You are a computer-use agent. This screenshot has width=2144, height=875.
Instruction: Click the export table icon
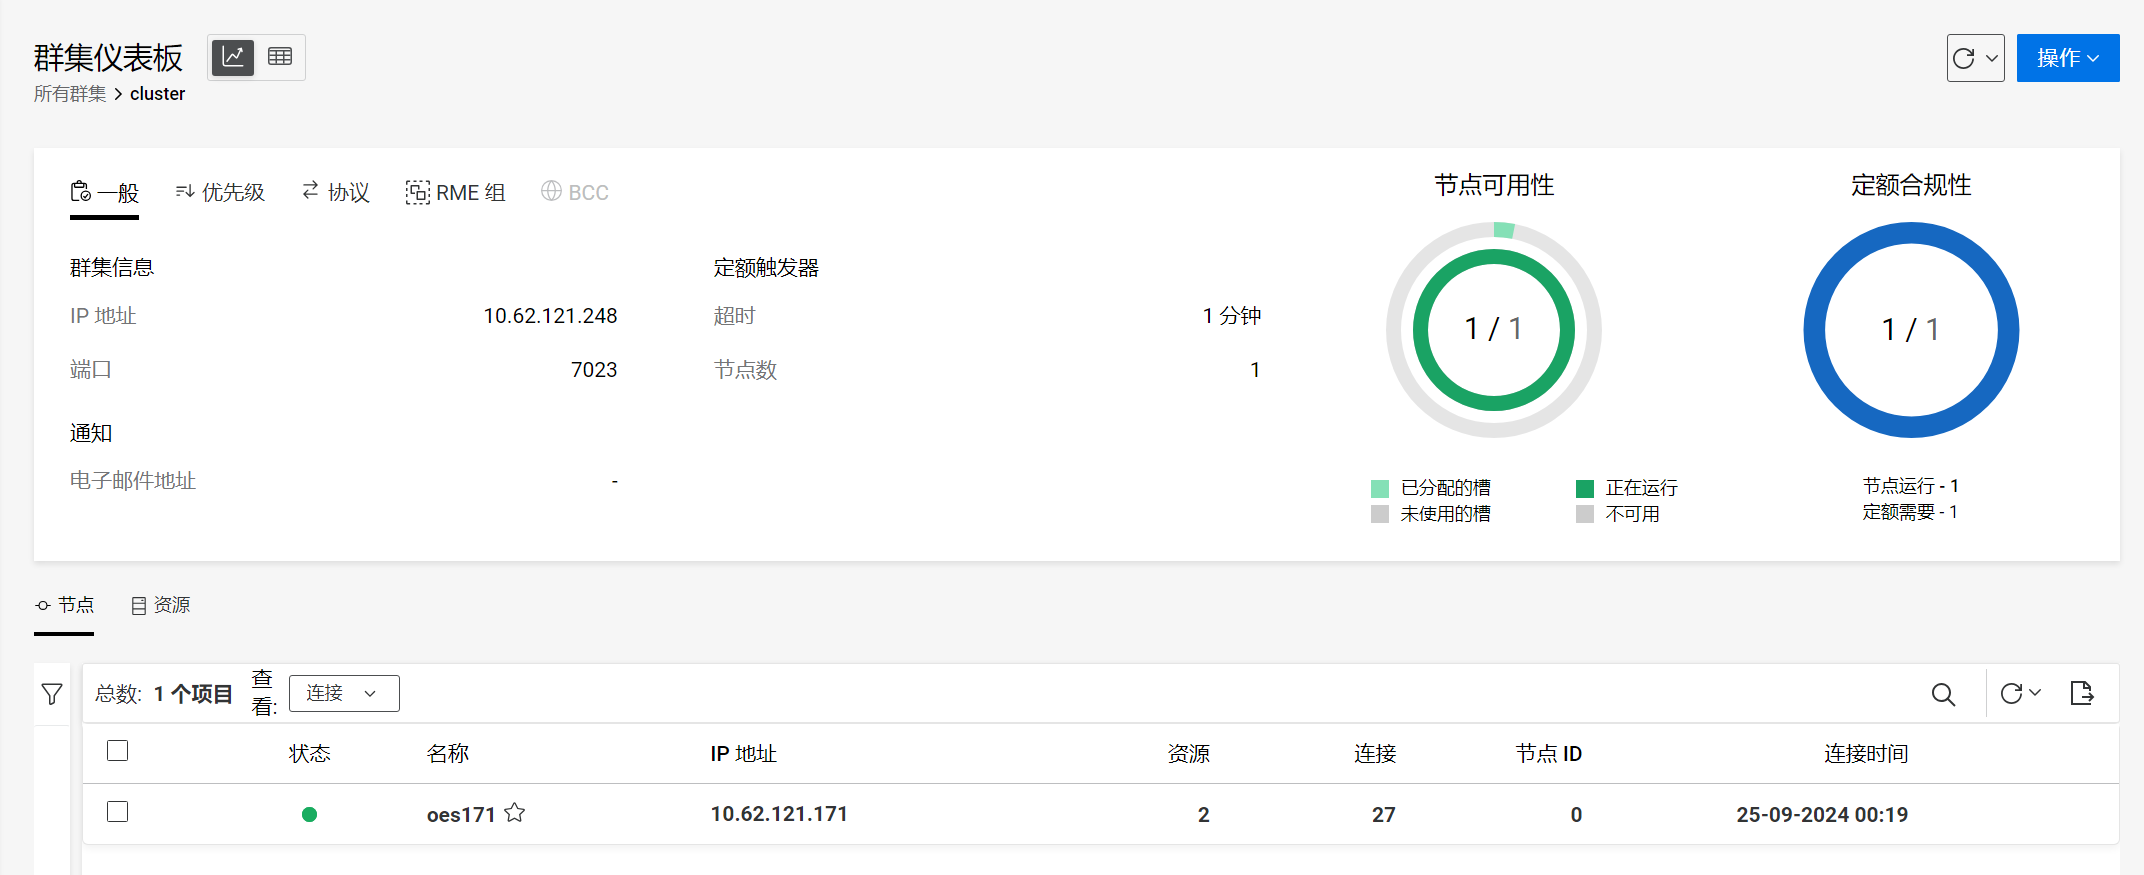click(2081, 693)
